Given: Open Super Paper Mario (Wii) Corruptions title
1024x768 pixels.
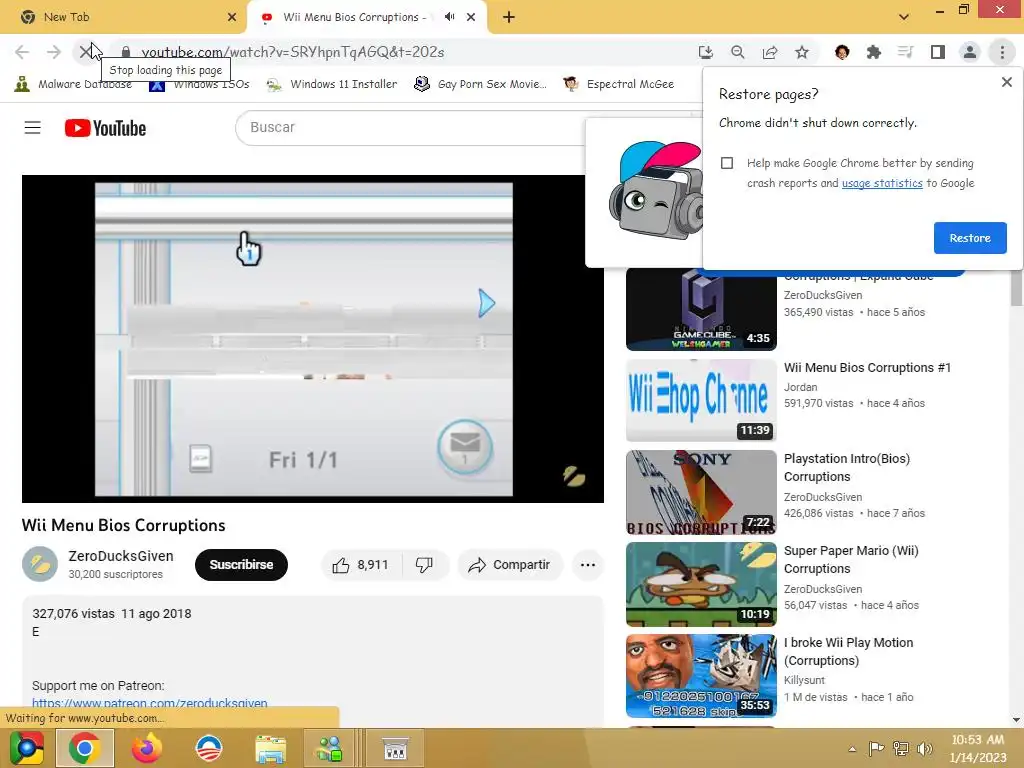Looking at the screenshot, I should 851,560.
